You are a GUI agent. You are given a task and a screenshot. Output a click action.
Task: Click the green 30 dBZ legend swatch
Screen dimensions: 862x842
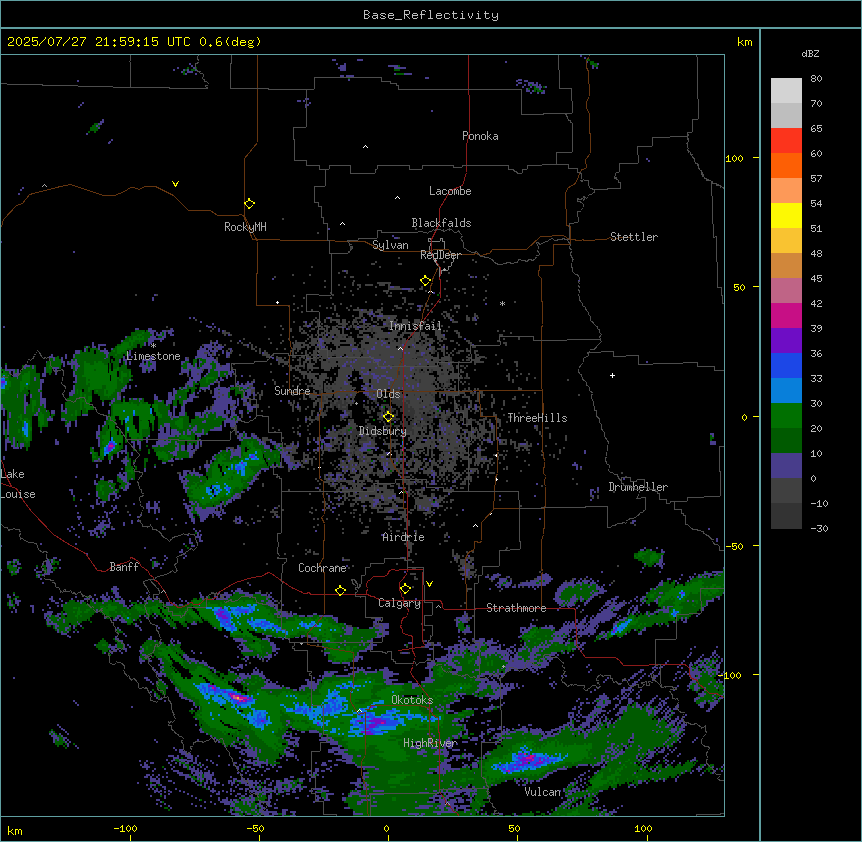tap(786, 416)
